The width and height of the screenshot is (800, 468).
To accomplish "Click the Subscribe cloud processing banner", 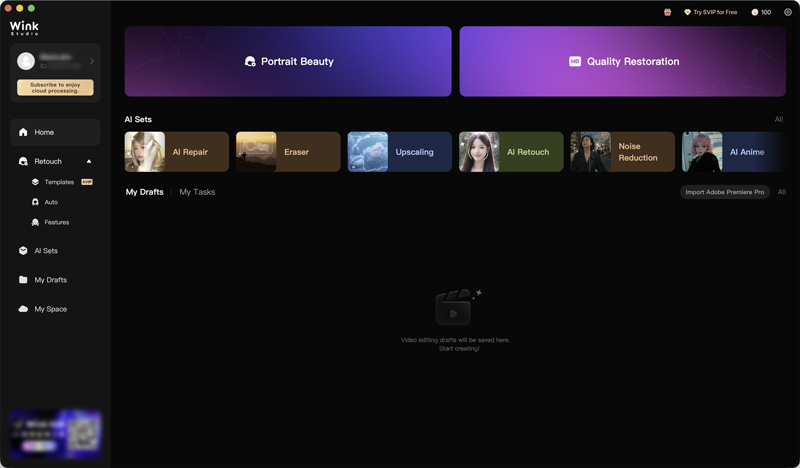I will [x=55, y=87].
